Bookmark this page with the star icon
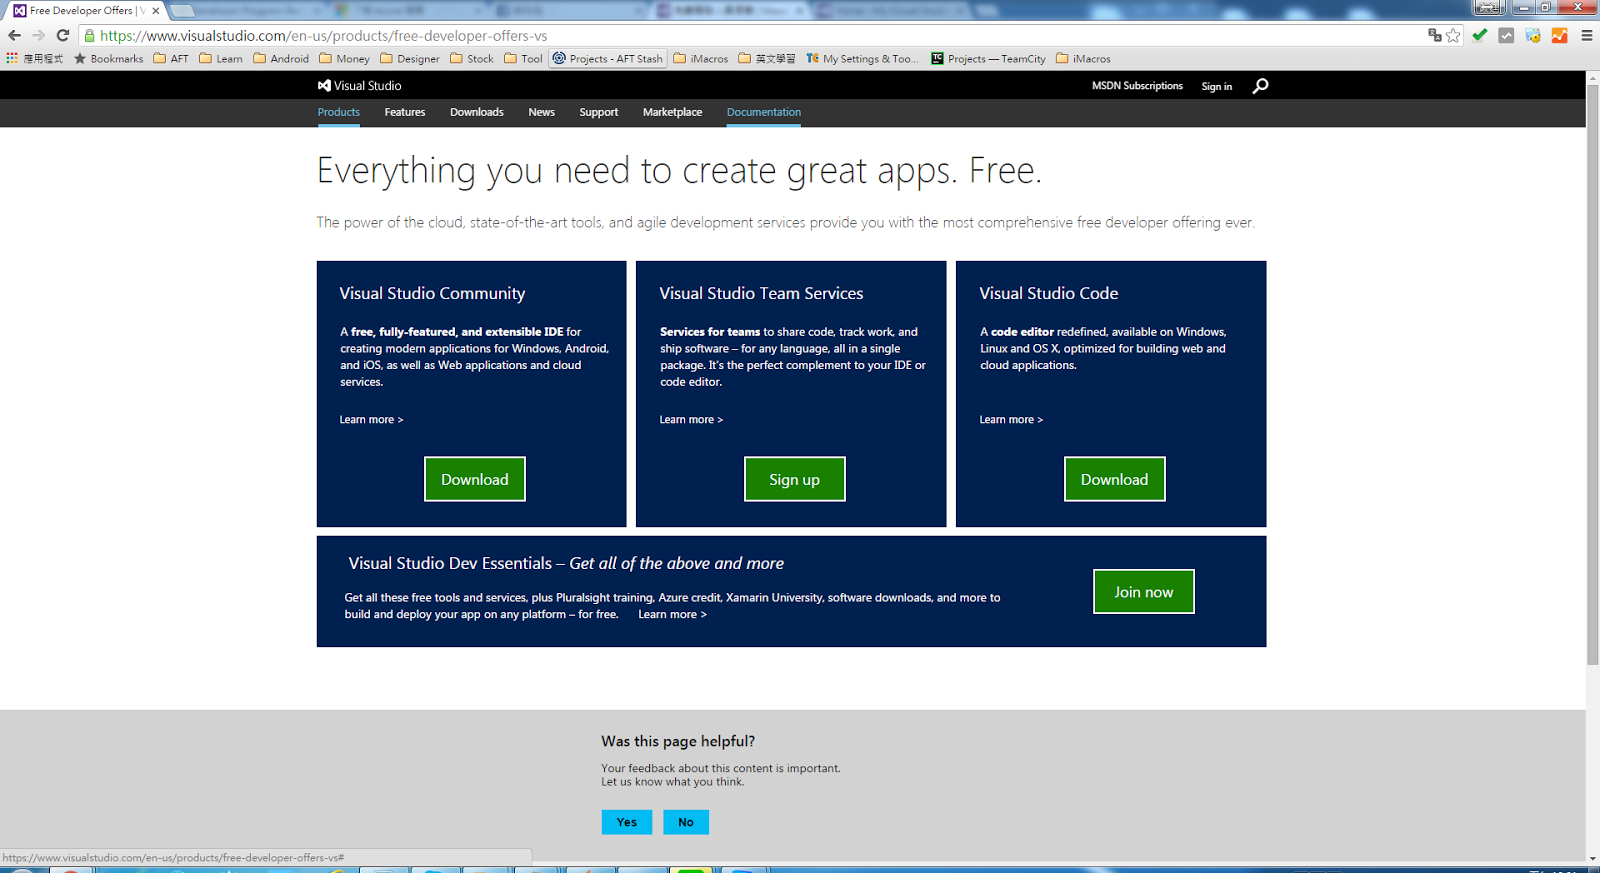The image size is (1600, 873). (x=1453, y=35)
